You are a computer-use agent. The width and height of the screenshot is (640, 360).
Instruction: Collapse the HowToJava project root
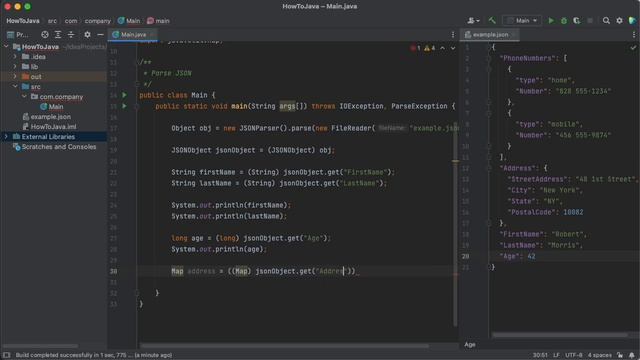click(6, 47)
